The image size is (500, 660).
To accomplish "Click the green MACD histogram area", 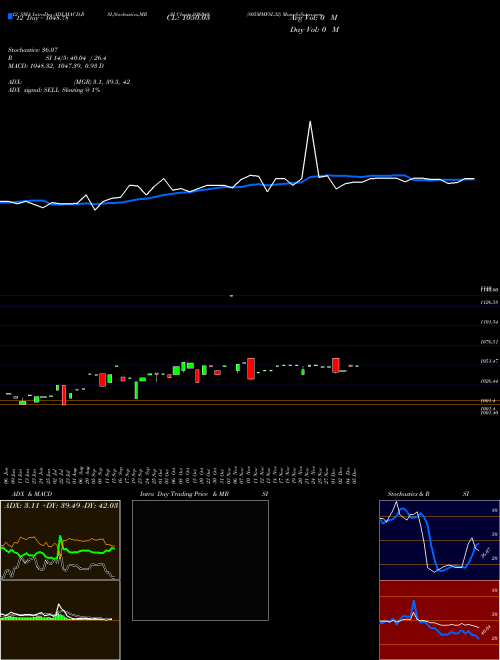I will pos(34,617).
